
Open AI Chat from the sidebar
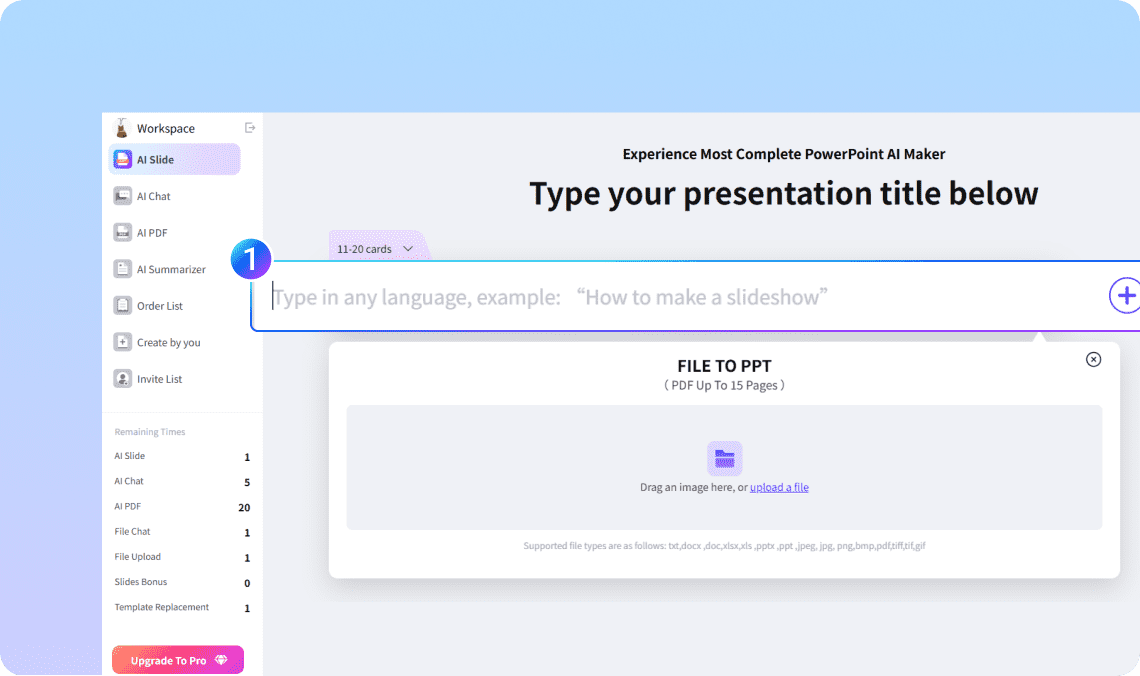coord(122,196)
